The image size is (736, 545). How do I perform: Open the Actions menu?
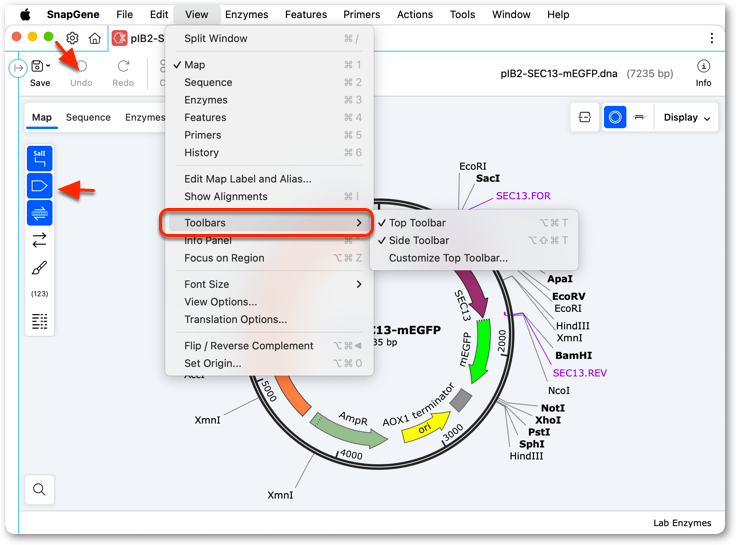pos(415,15)
